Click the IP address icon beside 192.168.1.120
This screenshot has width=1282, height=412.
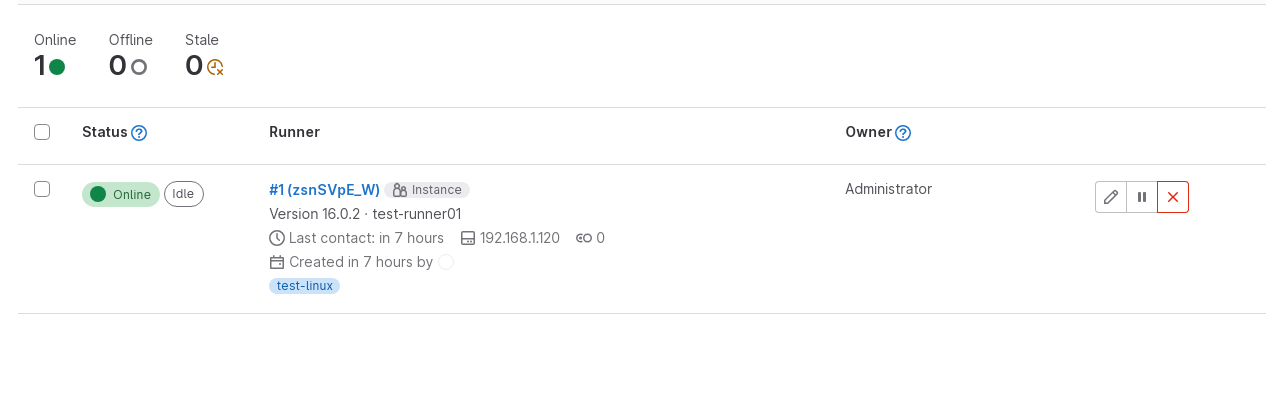(x=468, y=238)
